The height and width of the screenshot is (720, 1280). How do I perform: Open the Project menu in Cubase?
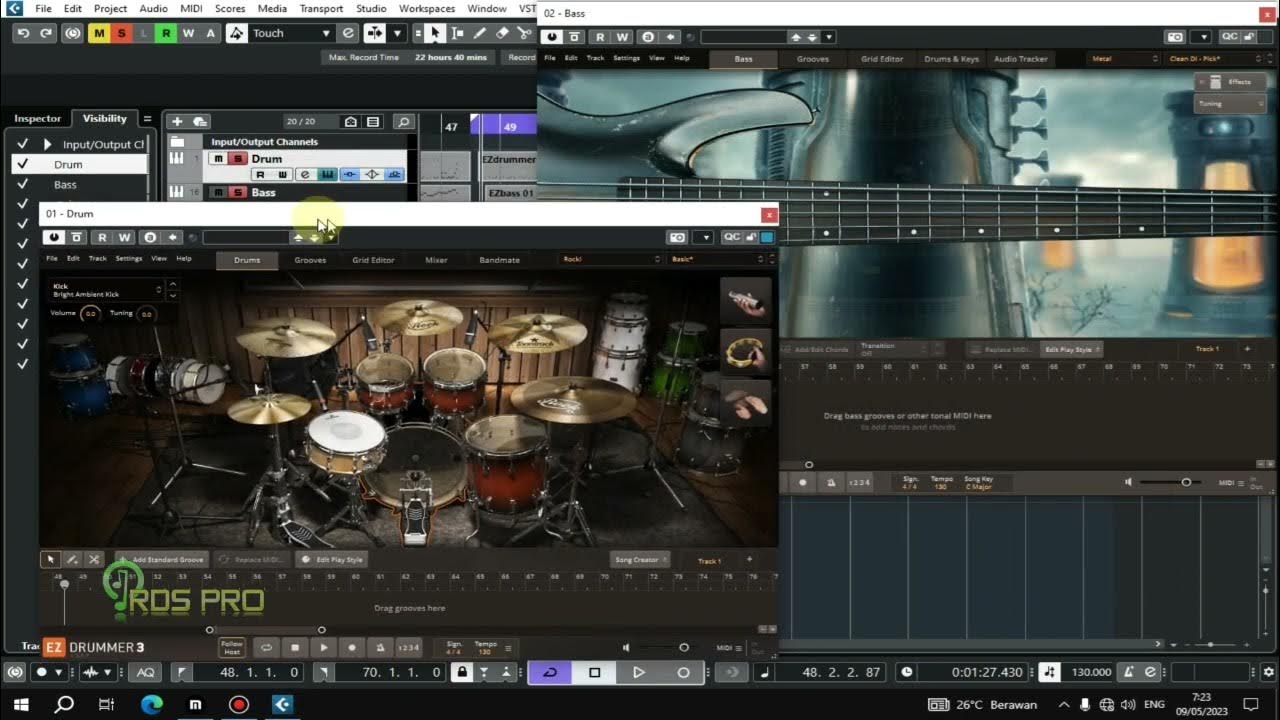coord(110,8)
